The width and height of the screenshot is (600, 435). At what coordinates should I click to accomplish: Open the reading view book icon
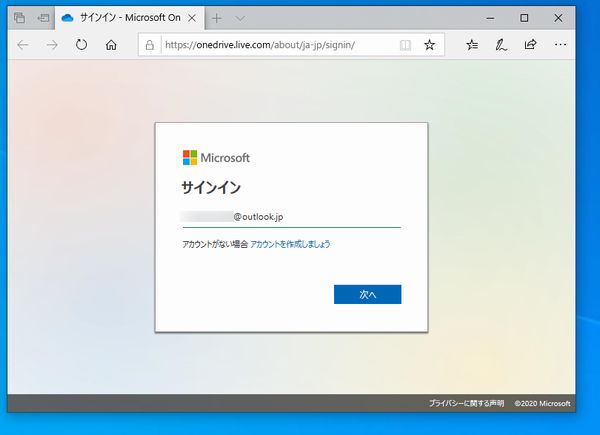[x=405, y=45]
